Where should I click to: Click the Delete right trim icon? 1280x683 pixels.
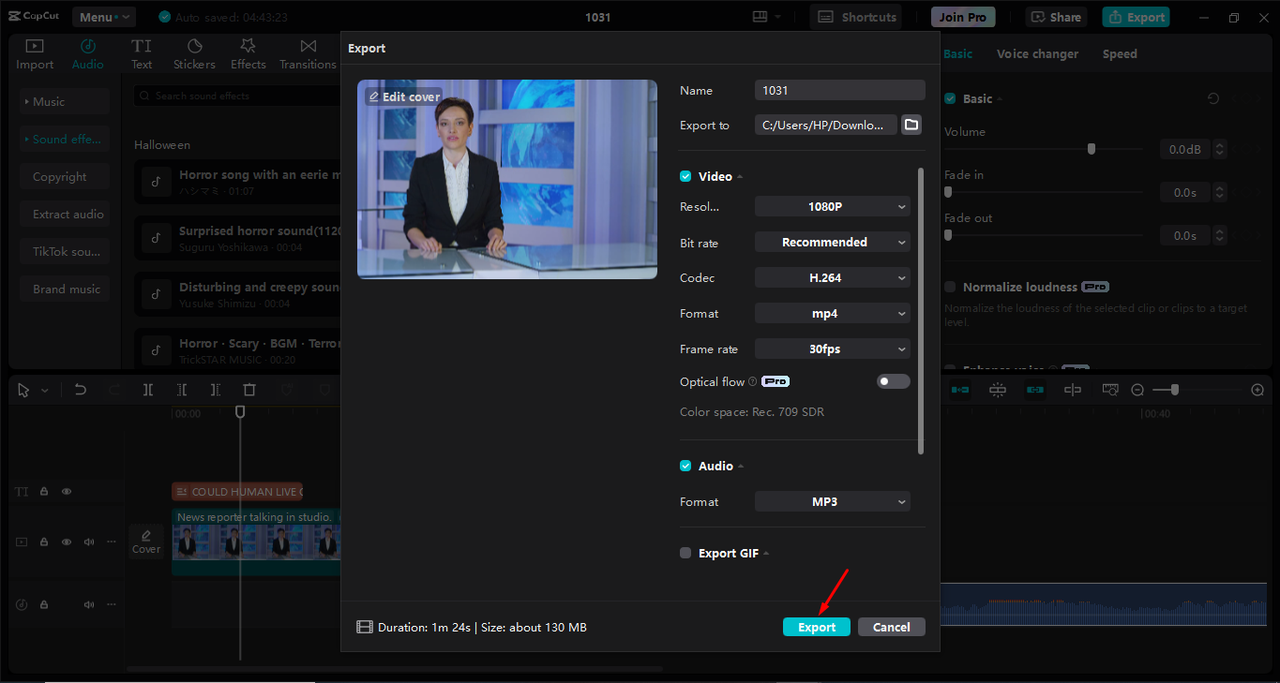216,390
